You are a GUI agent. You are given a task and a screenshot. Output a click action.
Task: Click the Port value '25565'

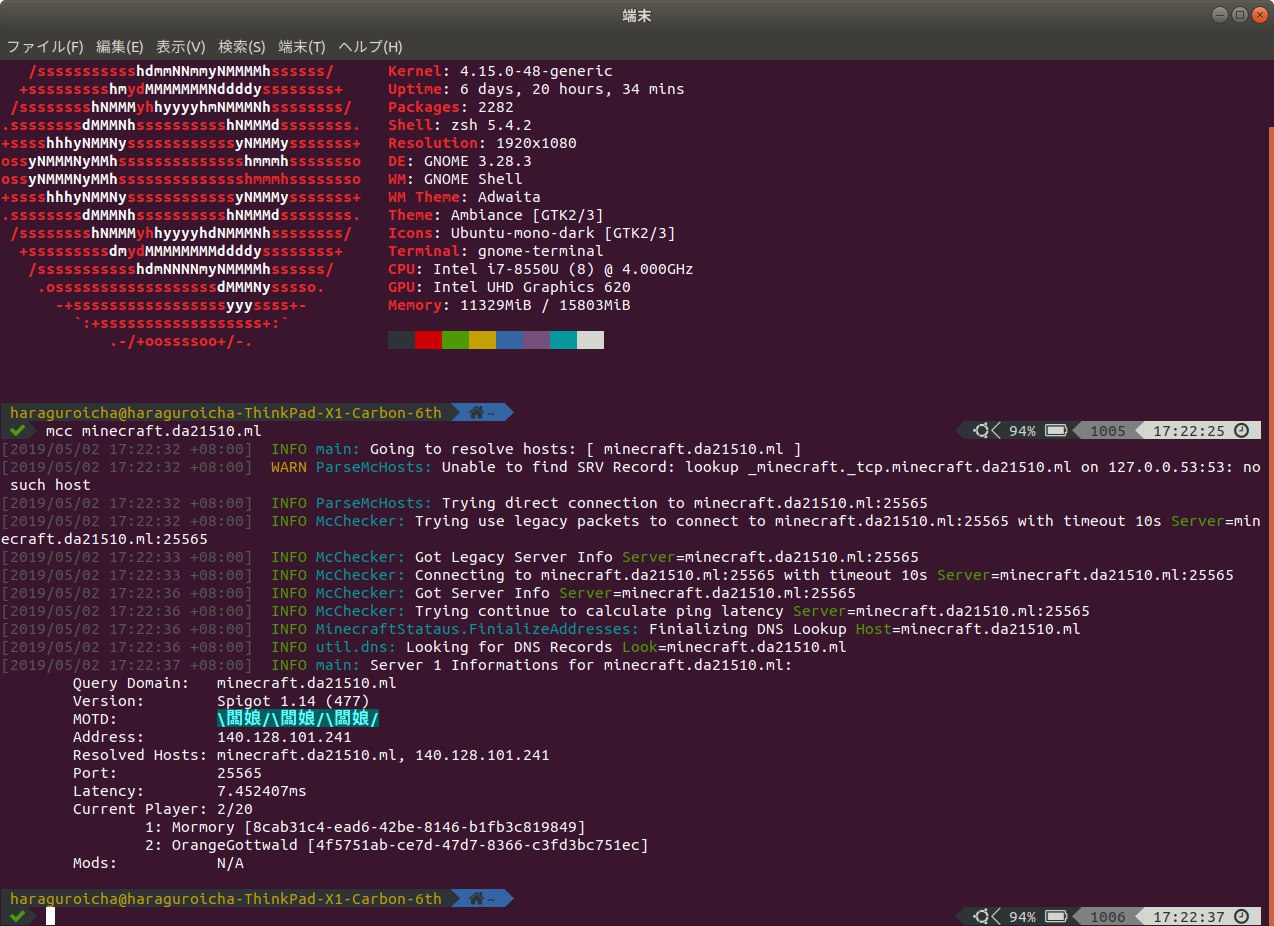pos(239,773)
